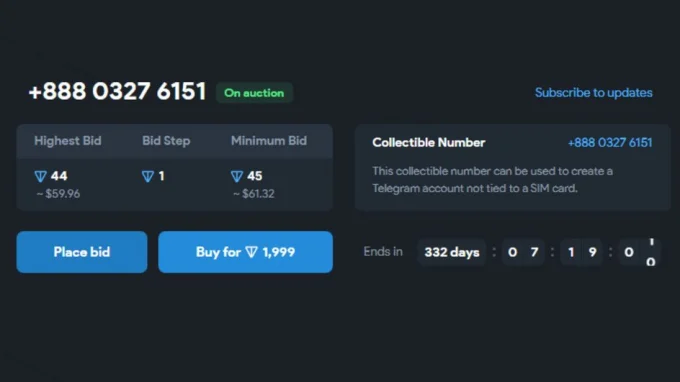680x382 pixels.
Task: Click the TON icon inside the Buy button
Action: [x=252, y=252]
